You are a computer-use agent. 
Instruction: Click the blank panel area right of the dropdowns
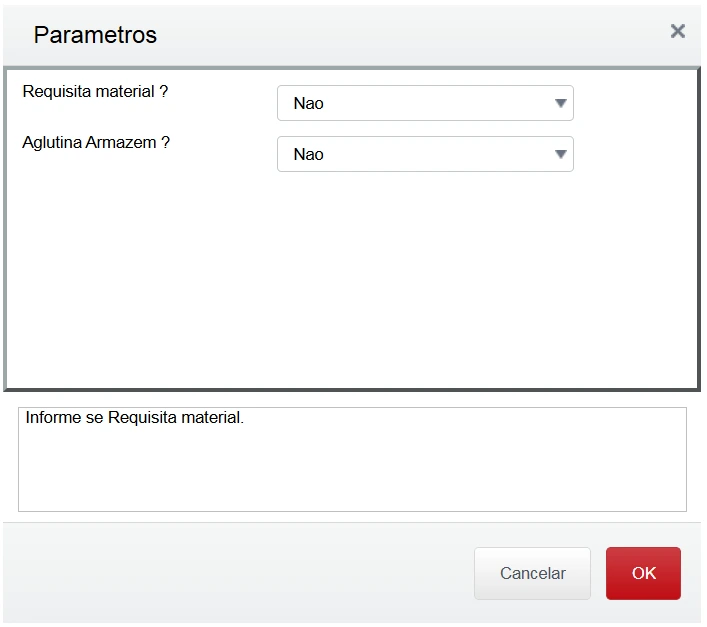coord(635,130)
